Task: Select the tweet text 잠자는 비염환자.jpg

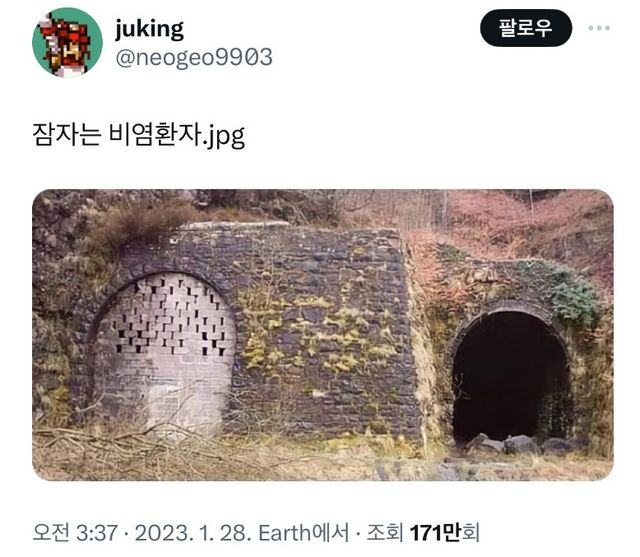Action: point(139,135)
